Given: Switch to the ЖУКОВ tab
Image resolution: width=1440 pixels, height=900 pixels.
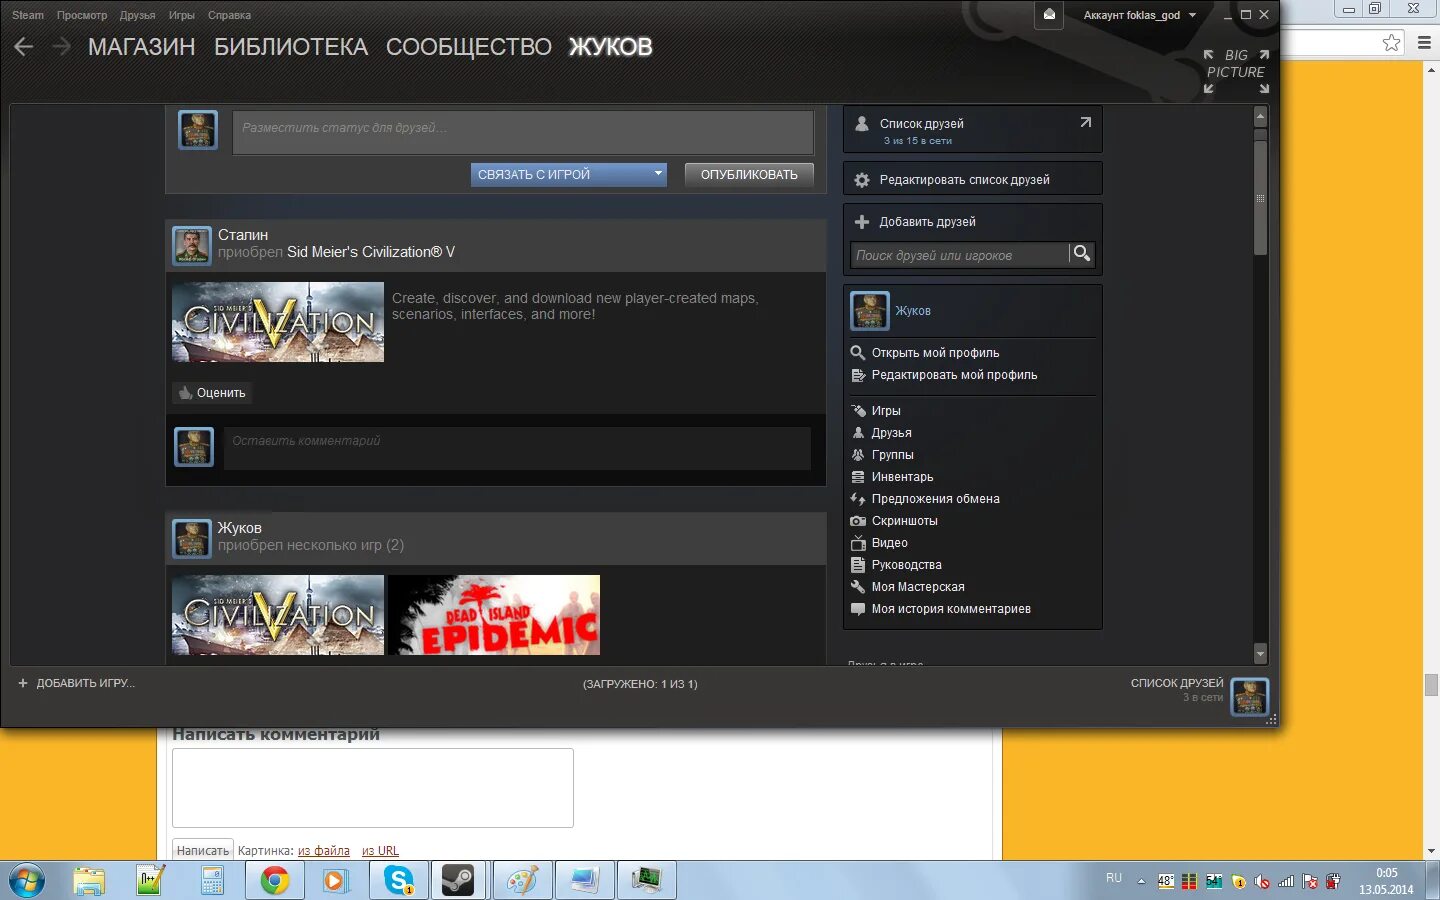Looking at the screenshot, I should pos(610,47).
